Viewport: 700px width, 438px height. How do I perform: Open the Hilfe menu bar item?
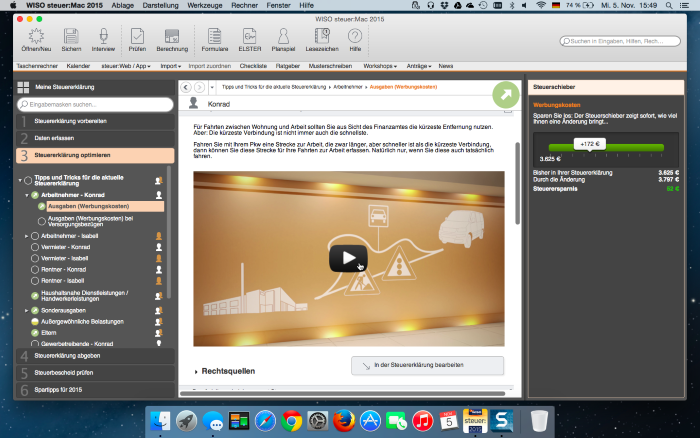pos(306,5)
